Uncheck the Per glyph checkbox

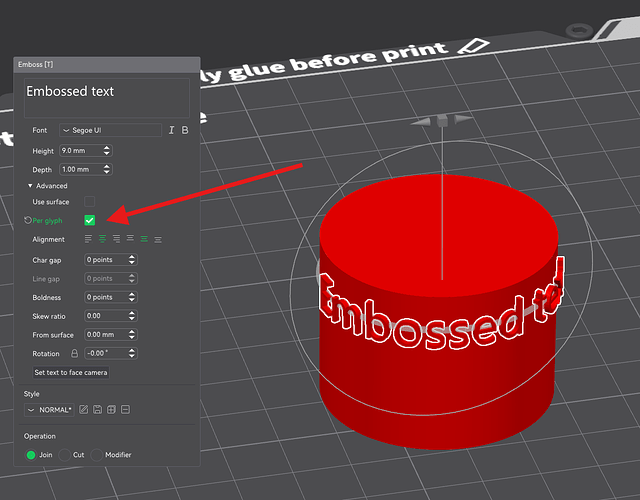click(90, 220)
